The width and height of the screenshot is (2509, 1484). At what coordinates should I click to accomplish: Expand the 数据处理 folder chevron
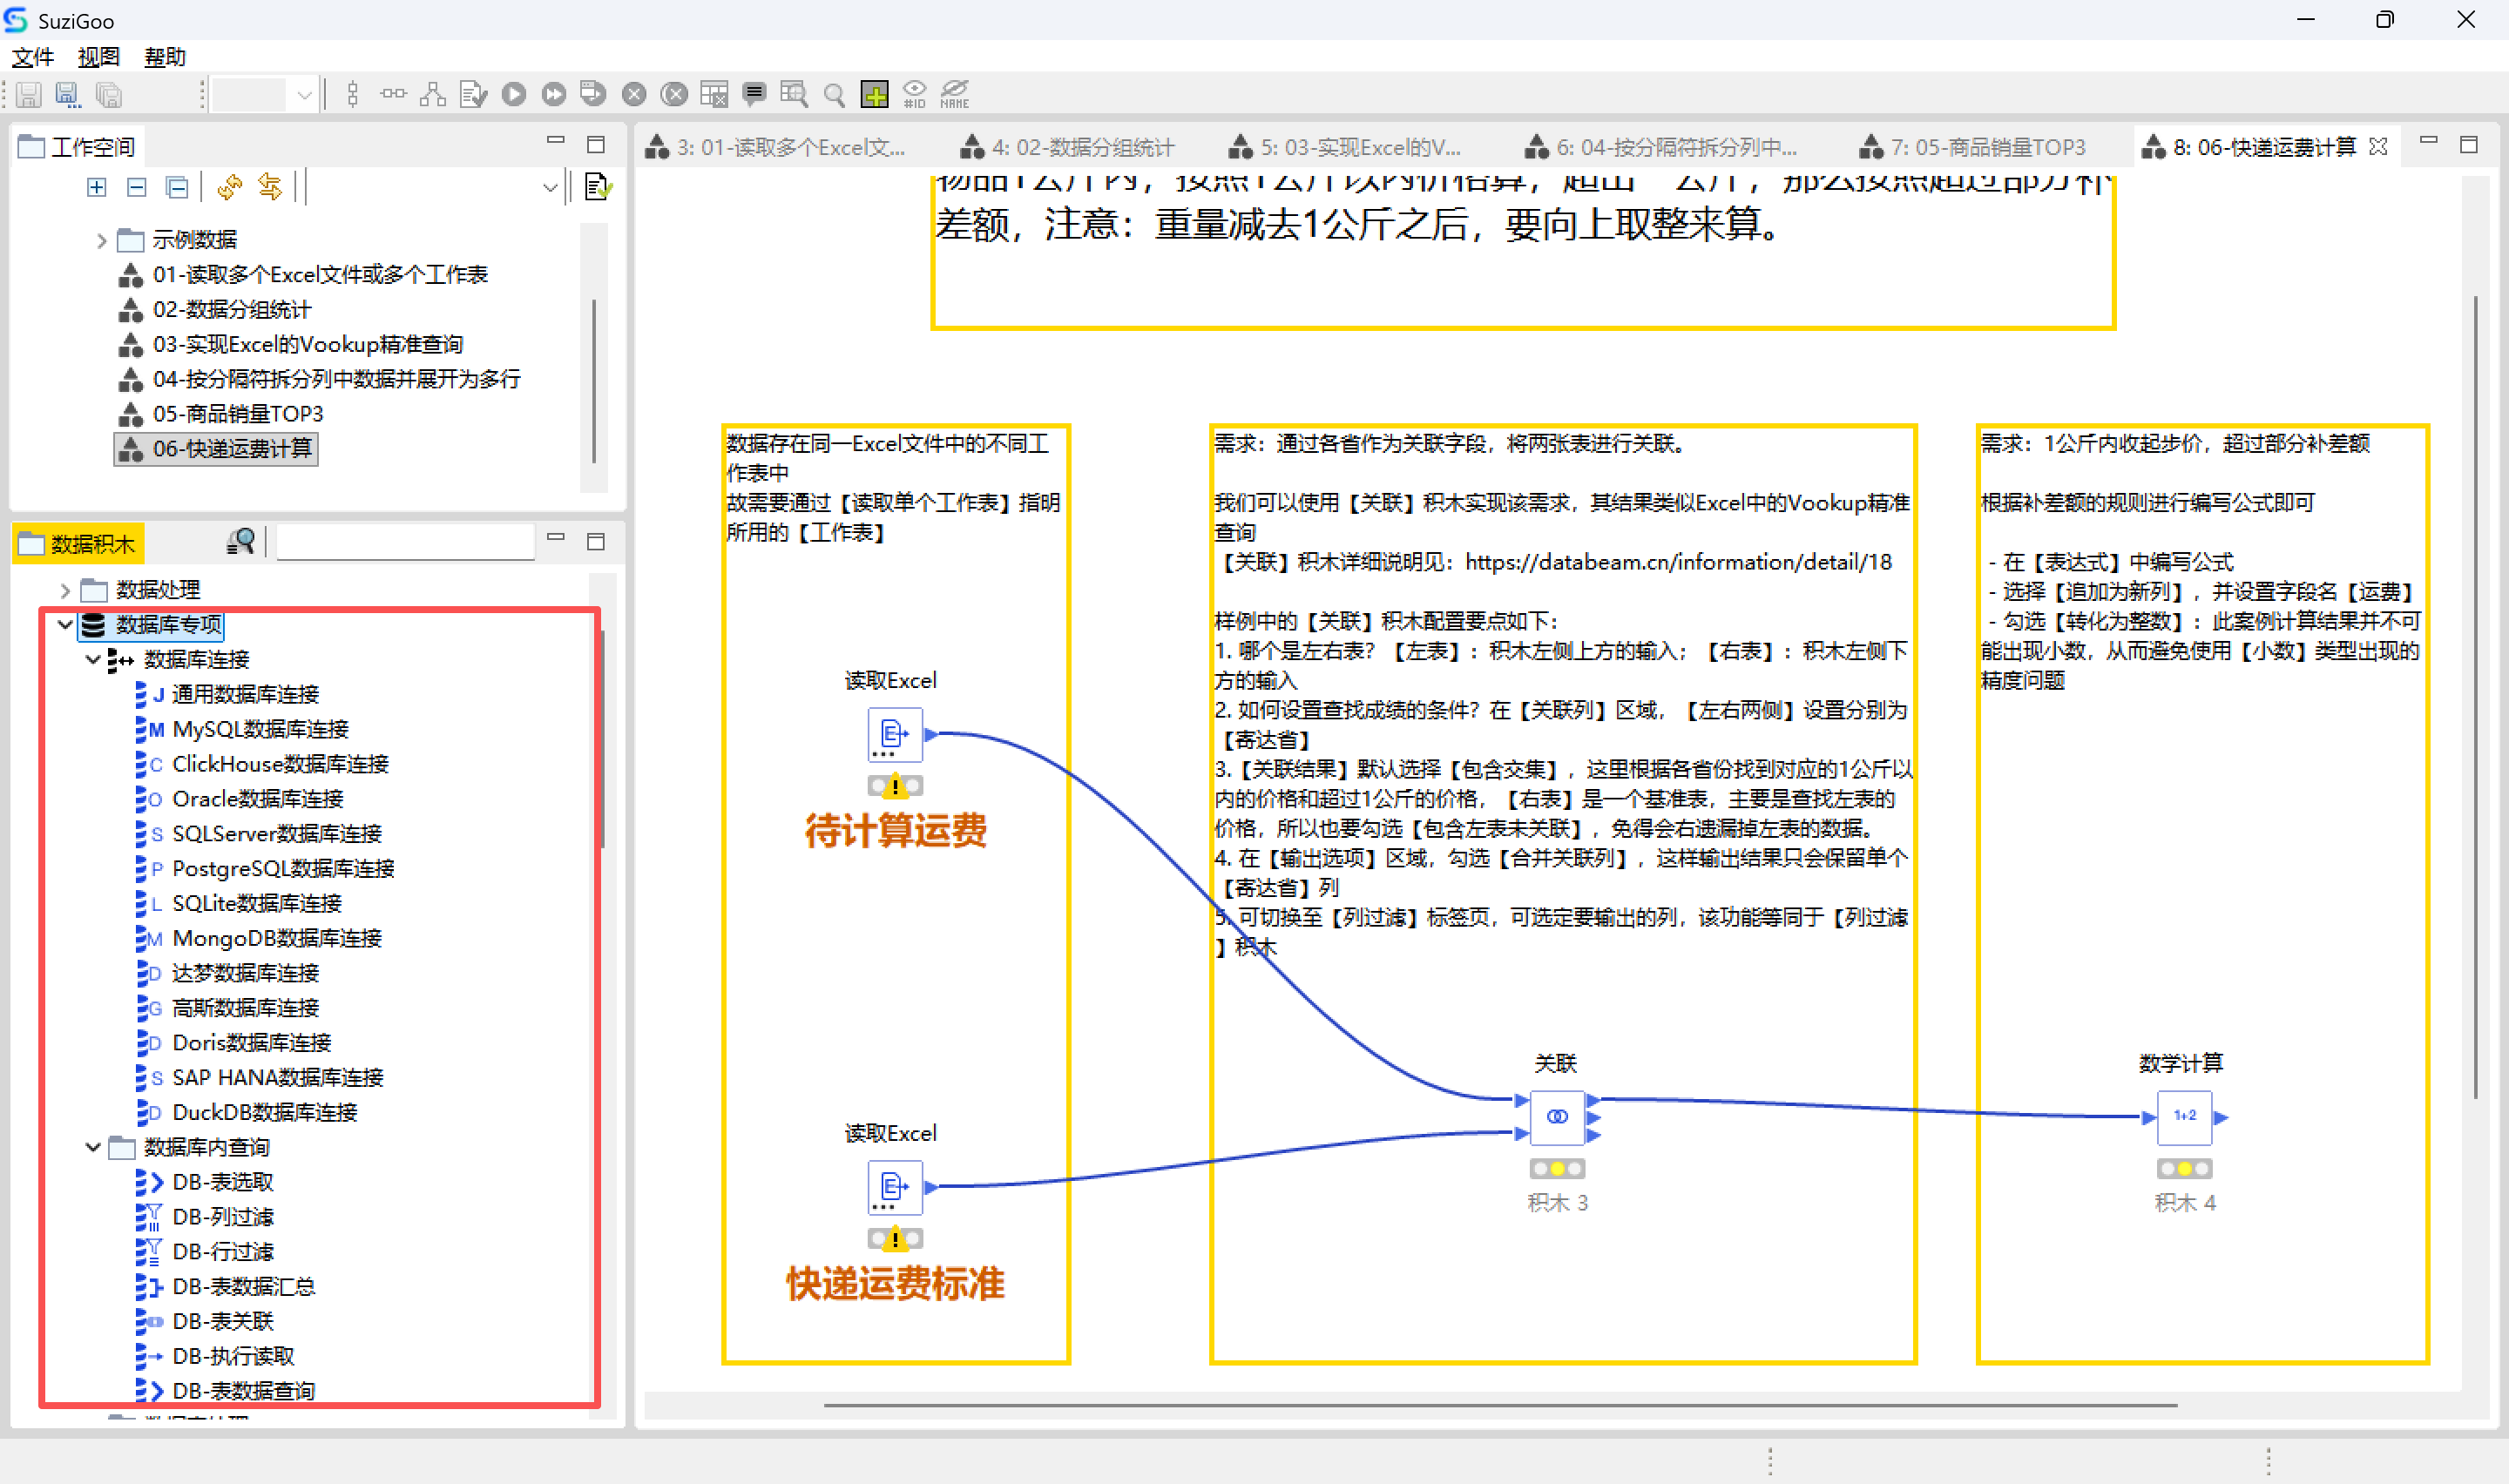click(x=65, y=590)
